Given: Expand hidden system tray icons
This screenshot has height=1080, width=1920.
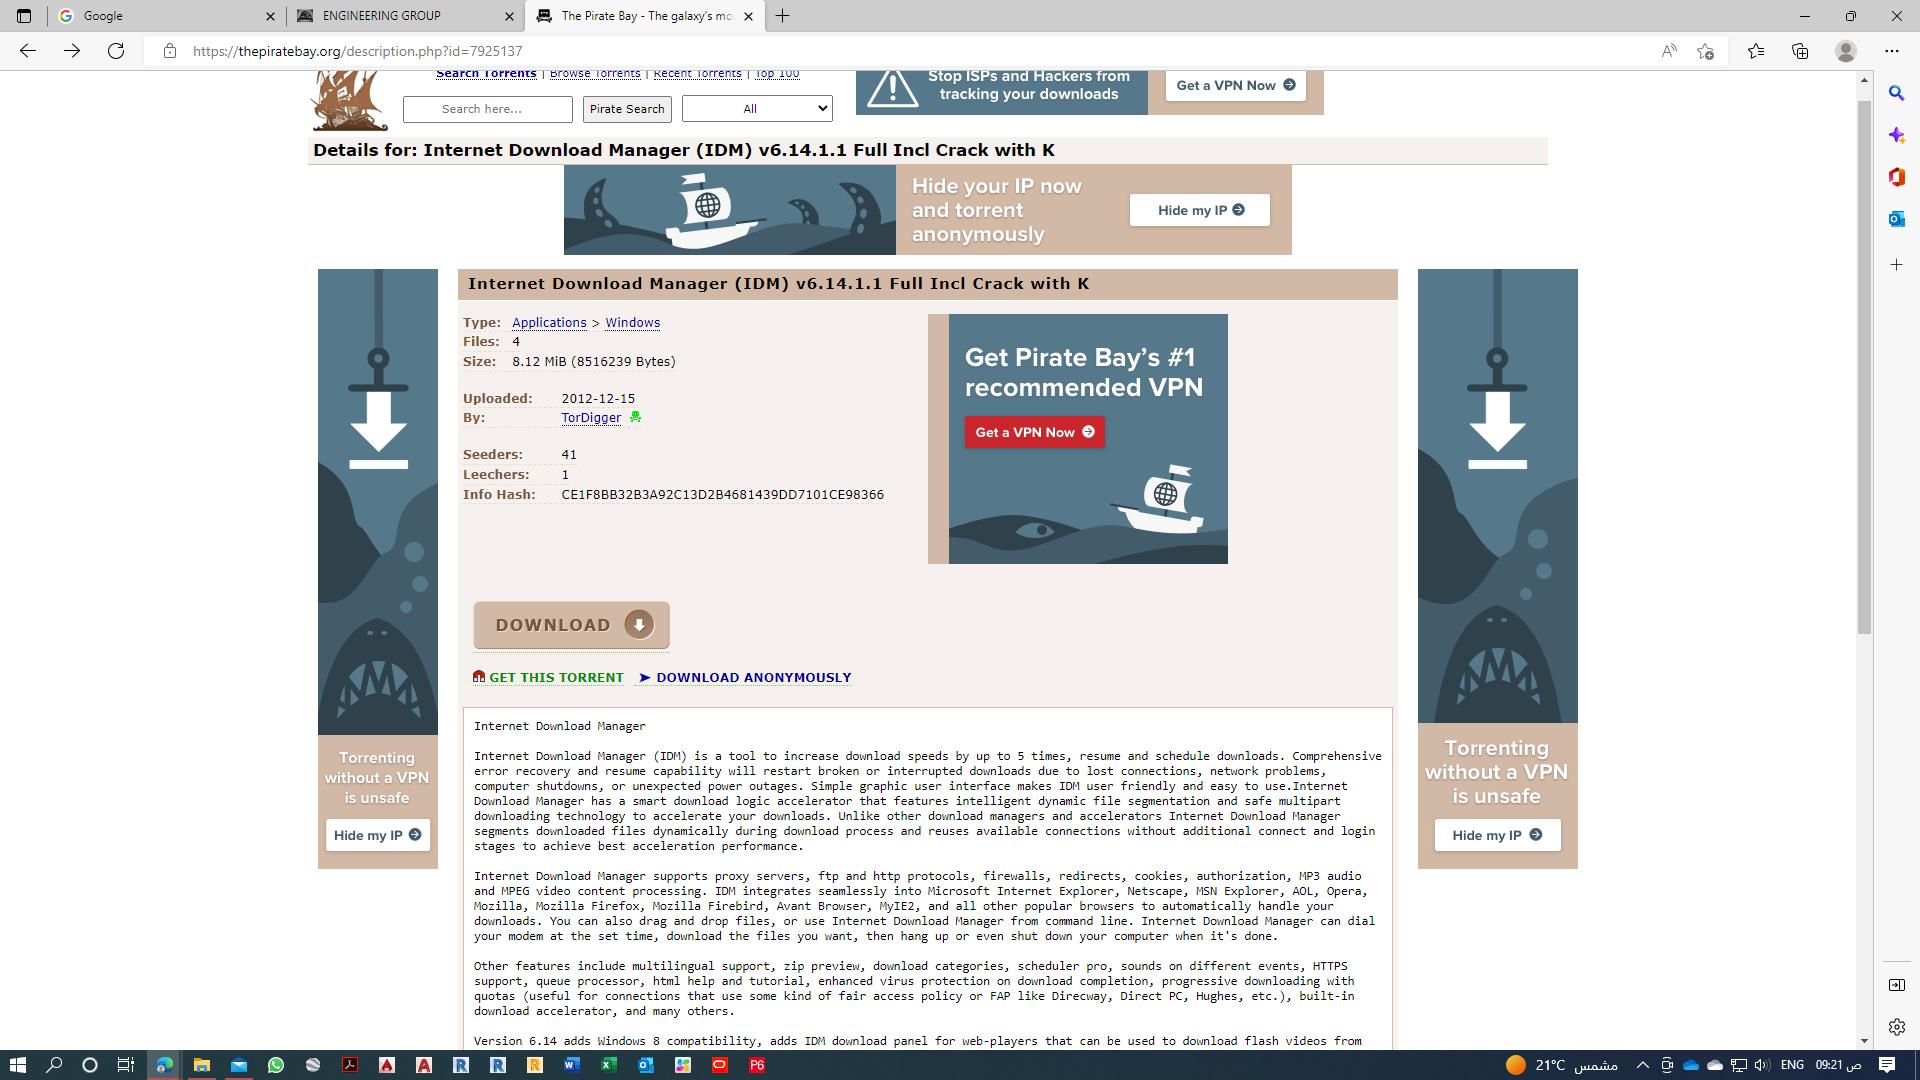Looking at the screenshot, I should 1642,1065.
